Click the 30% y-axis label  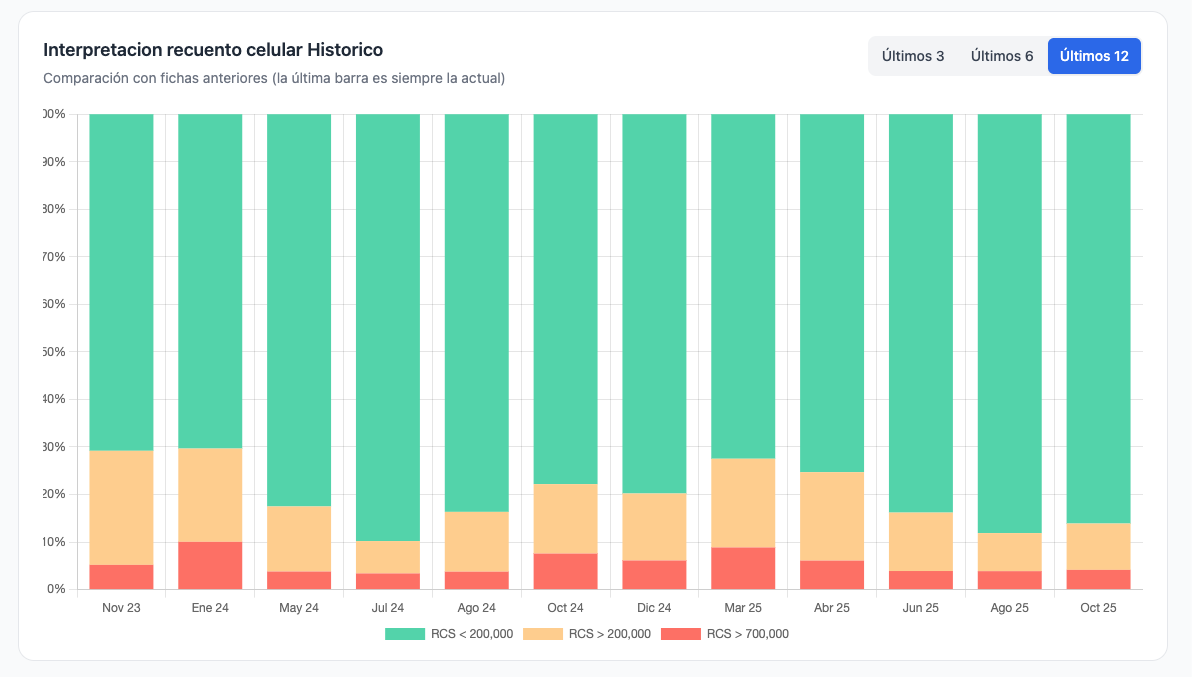[55, 447]
